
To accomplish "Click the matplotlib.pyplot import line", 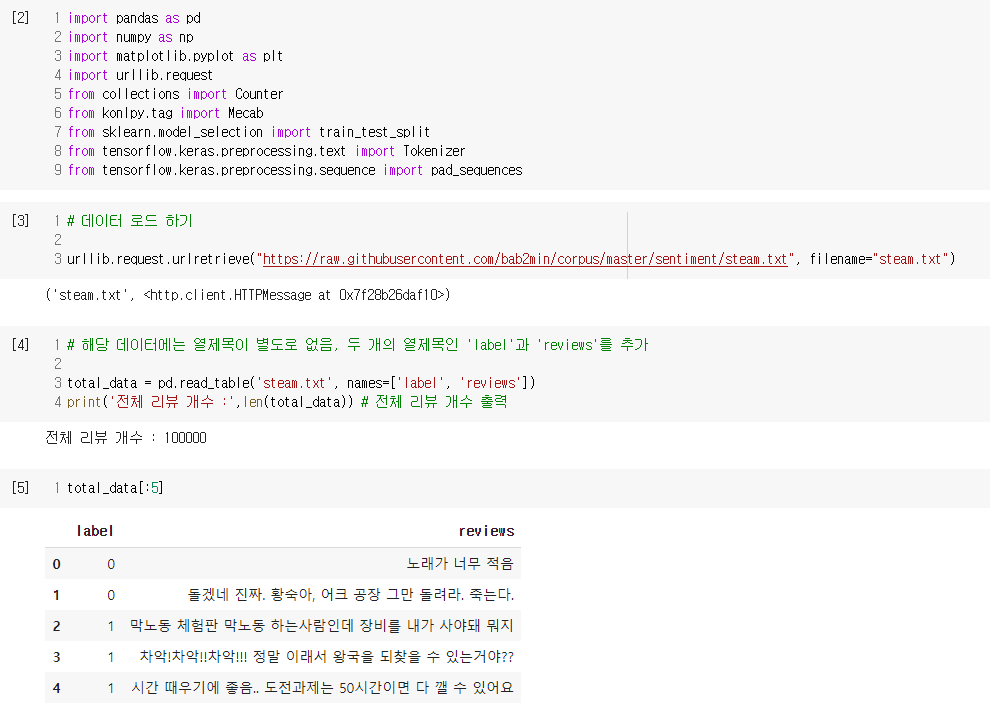I will [176, 56].
